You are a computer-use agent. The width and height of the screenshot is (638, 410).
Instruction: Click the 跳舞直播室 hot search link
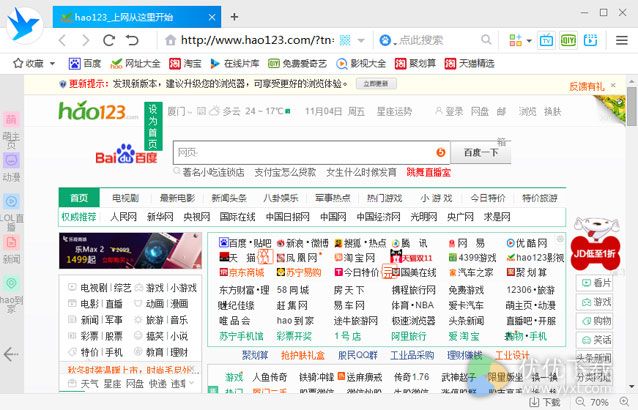[x=428, y=172]
